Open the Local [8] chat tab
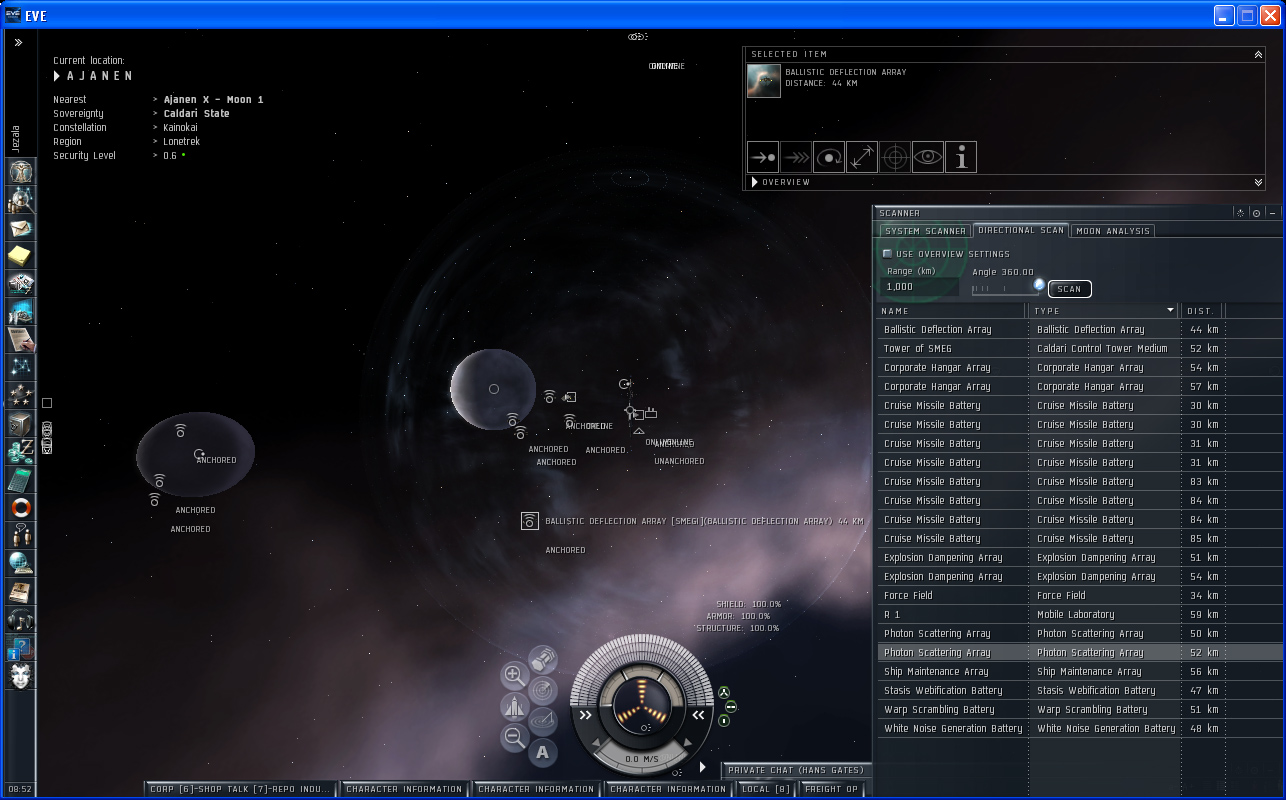This screenshot has width=1286, height=800. [x=767, y=789]
